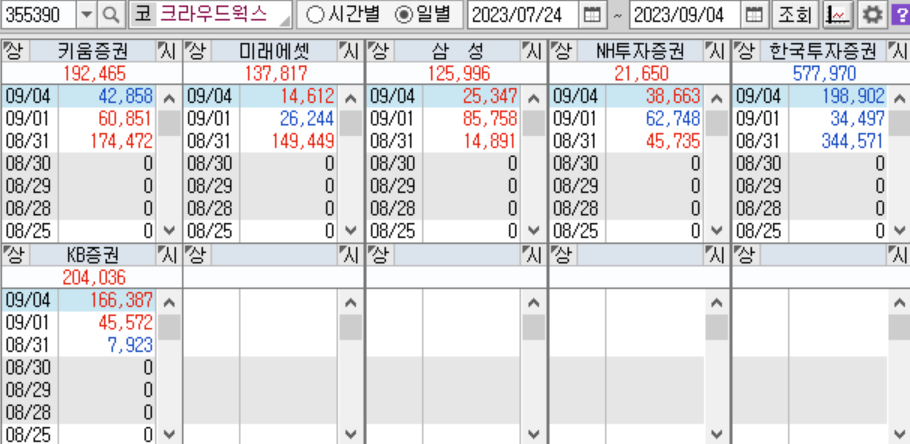This screenshot has height=444, width=910.
Task: Click 상 button in 키움증권 panel
Action: point(14,52)
